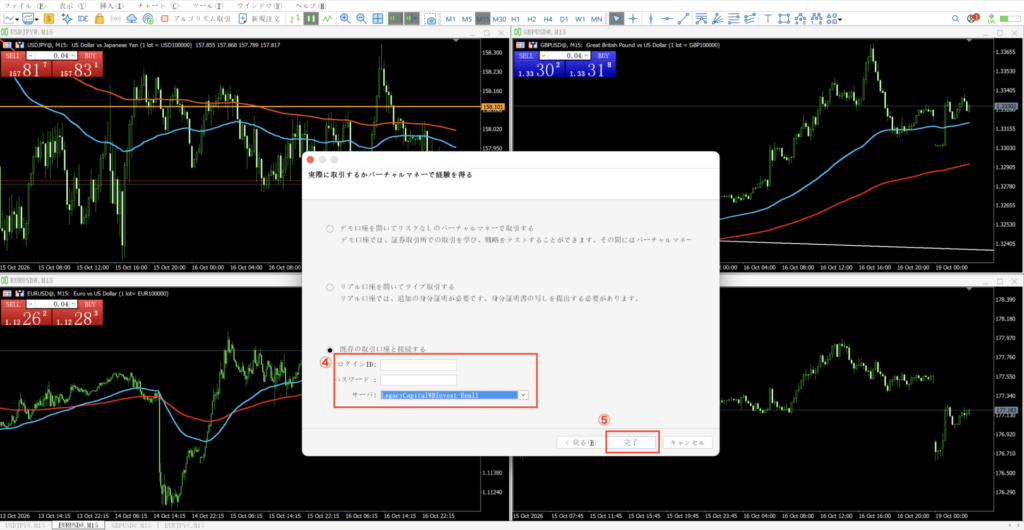This screenshot has width=1024, height=530.
Task: Click the ログインID input field
Action: point(419,364)
